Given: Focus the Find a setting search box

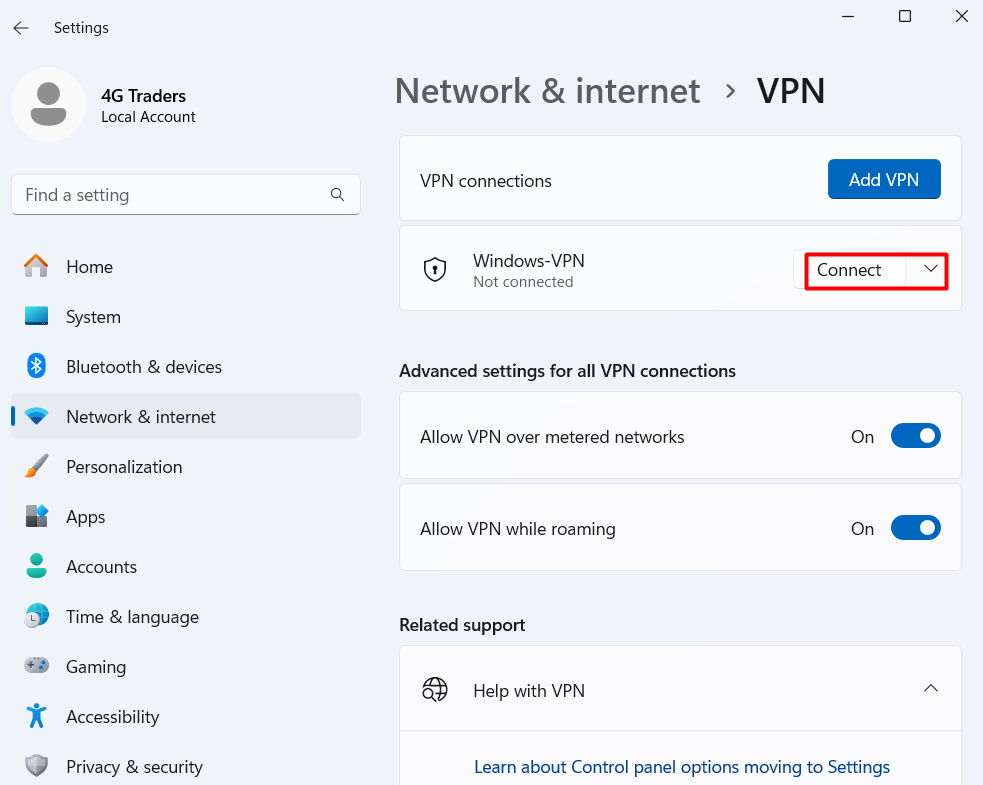Looking at the screenshot, I should pyautogui.click(x=186, y=195).
